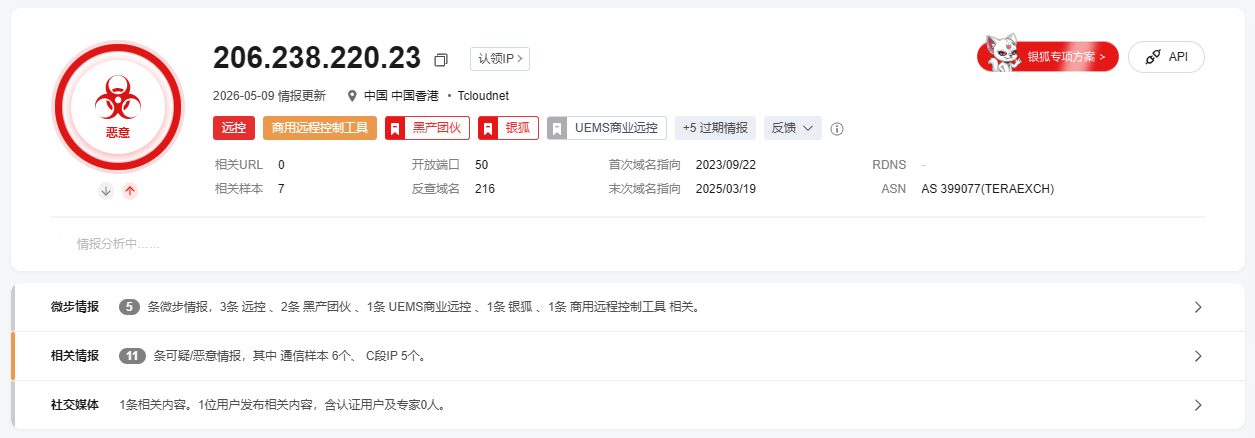This screenshot has height=438, width=1255.
Task: Expand the 相关情报 row chevron
Action: [1198, 356]
